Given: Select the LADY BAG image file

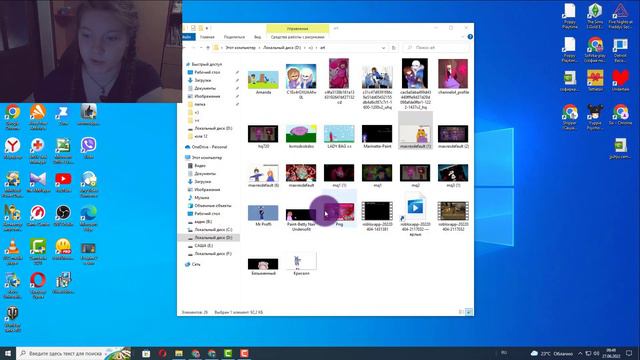Looking at the screenshot, I should (339, 136).
